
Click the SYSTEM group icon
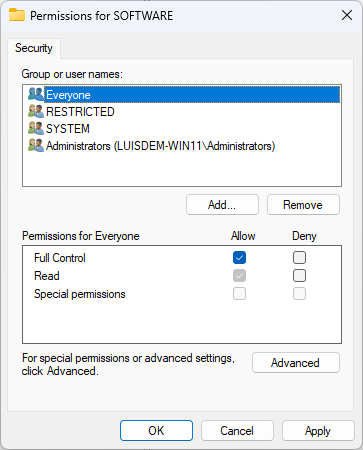point(36,128)
